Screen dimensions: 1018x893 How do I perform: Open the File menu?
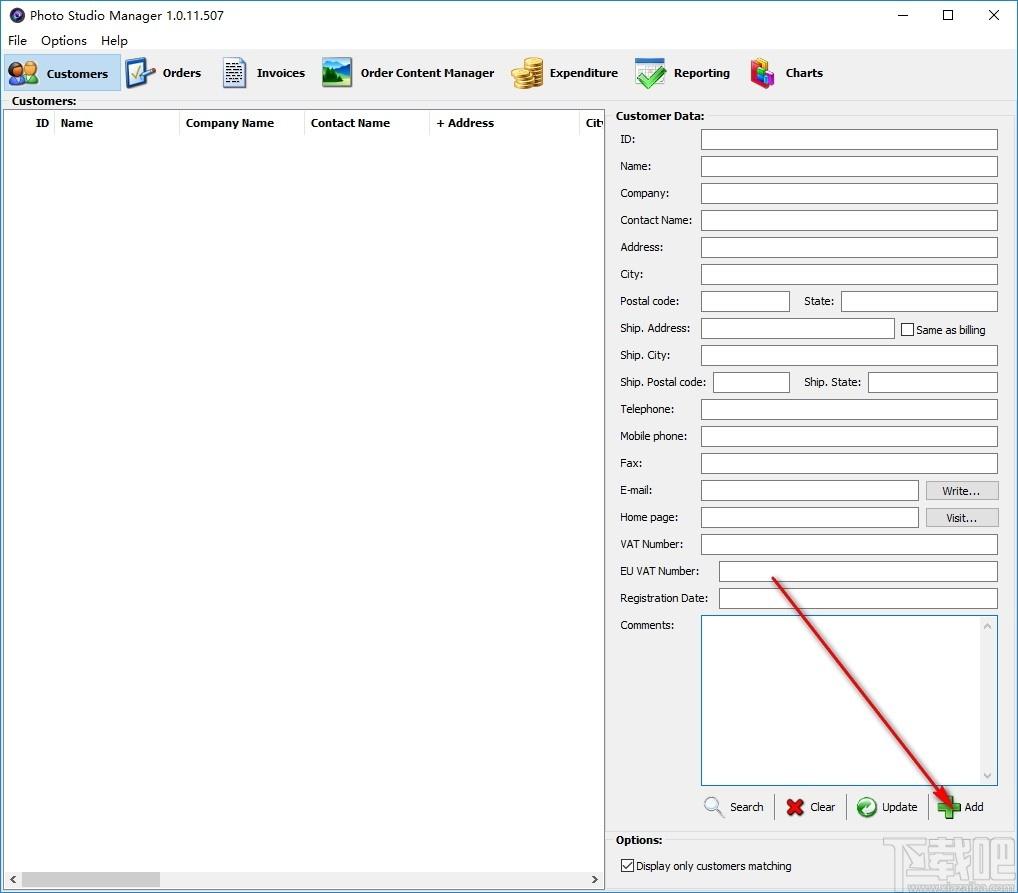18,40
